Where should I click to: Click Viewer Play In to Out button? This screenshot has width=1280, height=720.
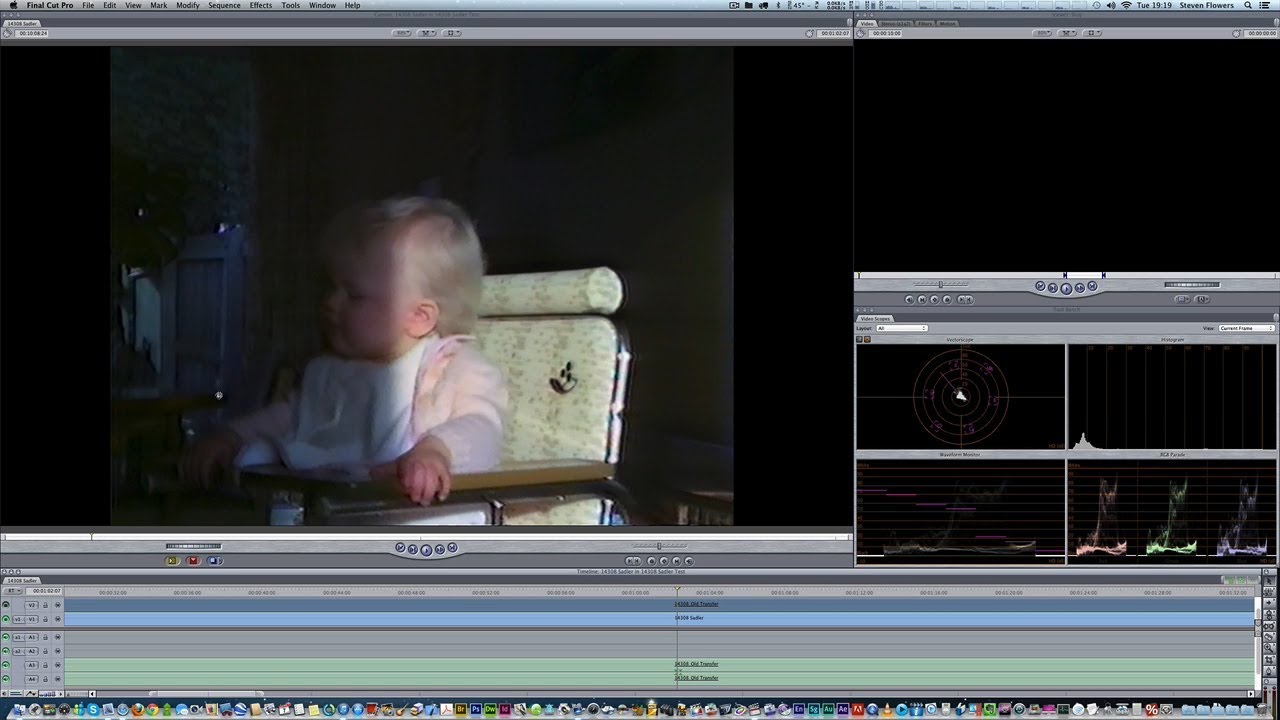pos(1053,288)
